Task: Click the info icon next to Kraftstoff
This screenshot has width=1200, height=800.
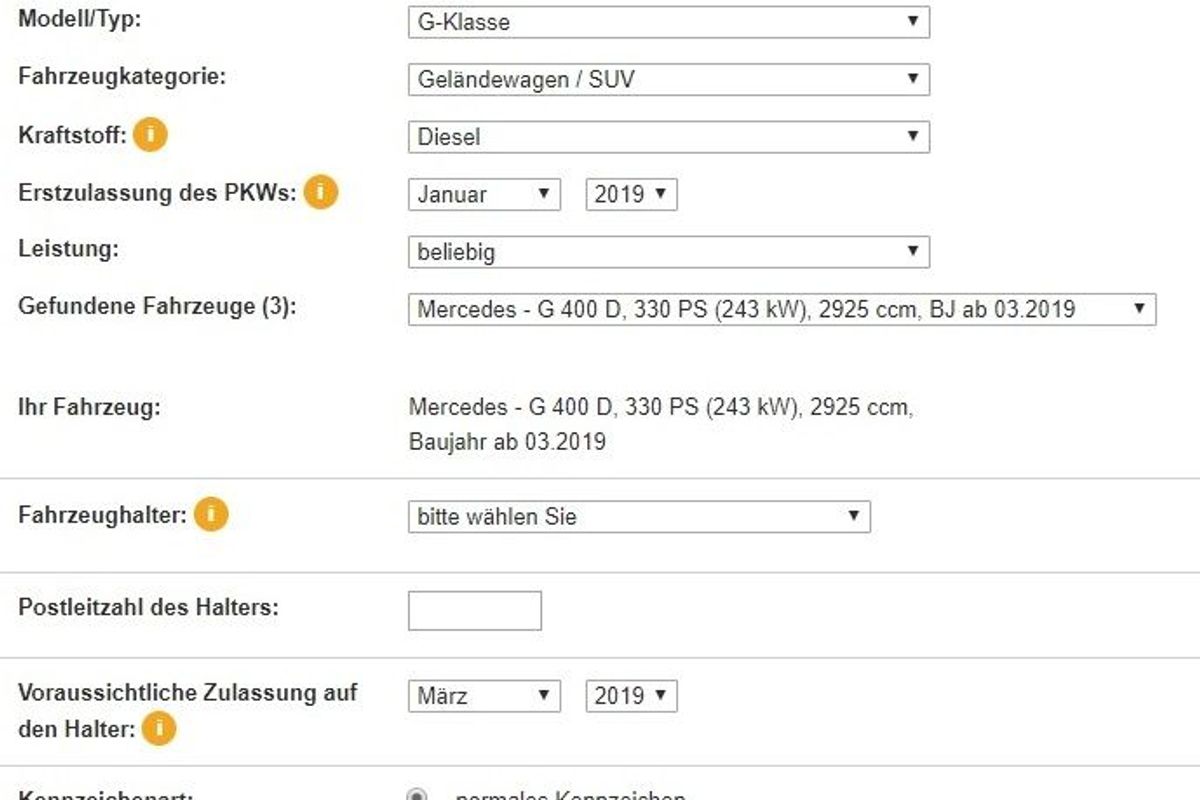Action: [x=150, y=134]
